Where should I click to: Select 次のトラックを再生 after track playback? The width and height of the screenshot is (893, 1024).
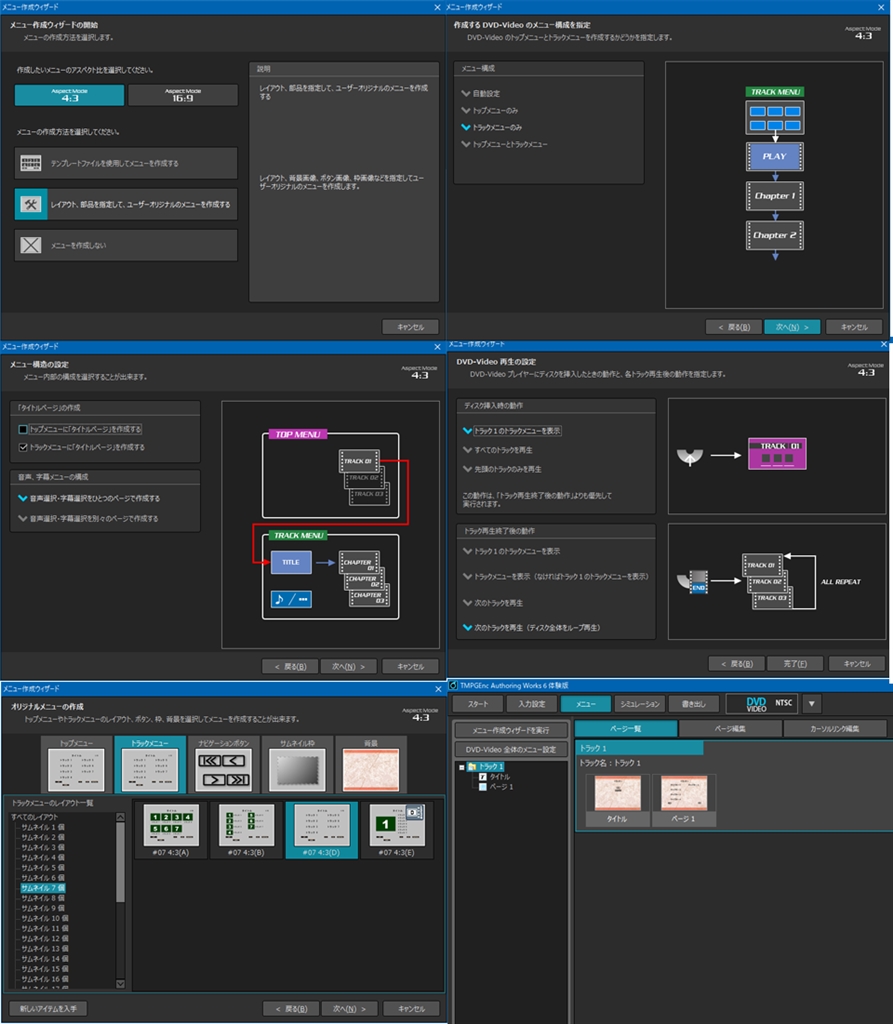coord(493,603)
